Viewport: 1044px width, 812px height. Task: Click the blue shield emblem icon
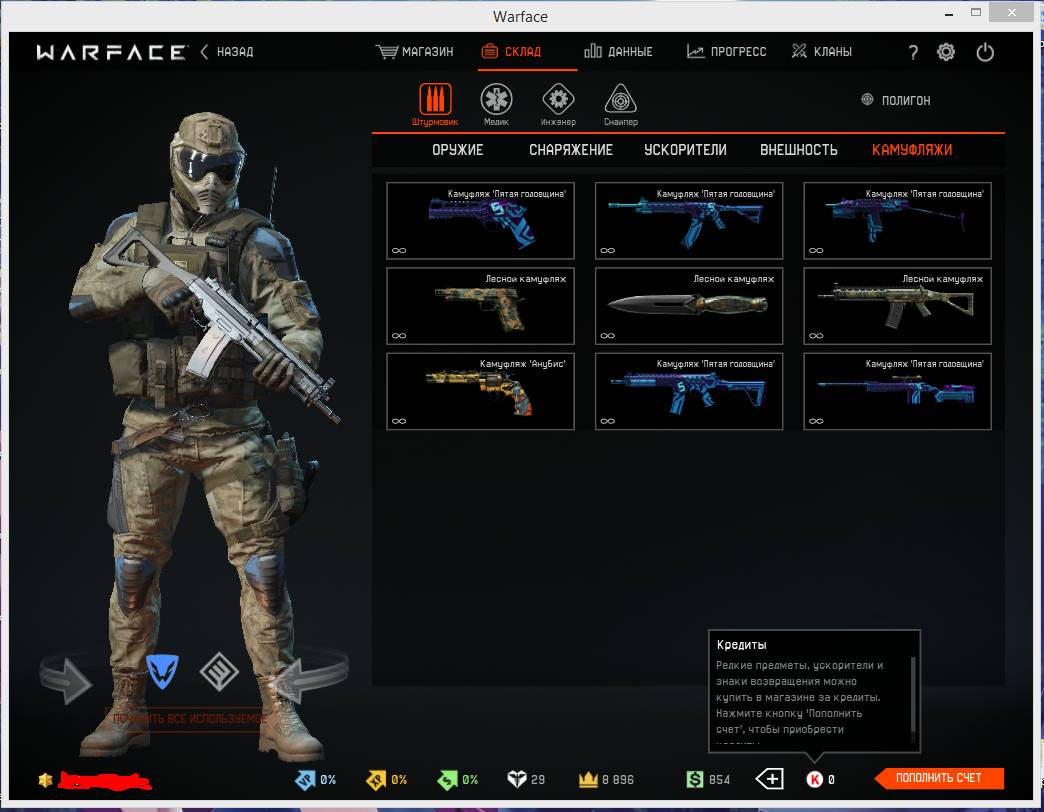pos(162,671)
